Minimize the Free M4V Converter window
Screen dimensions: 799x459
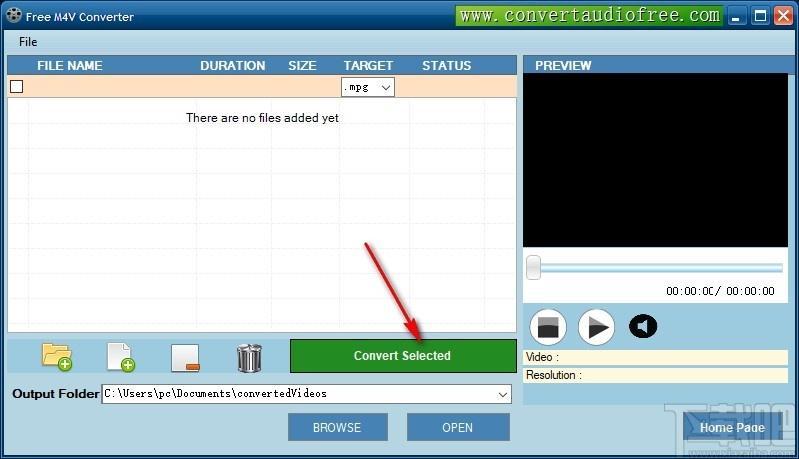[735, 16]
